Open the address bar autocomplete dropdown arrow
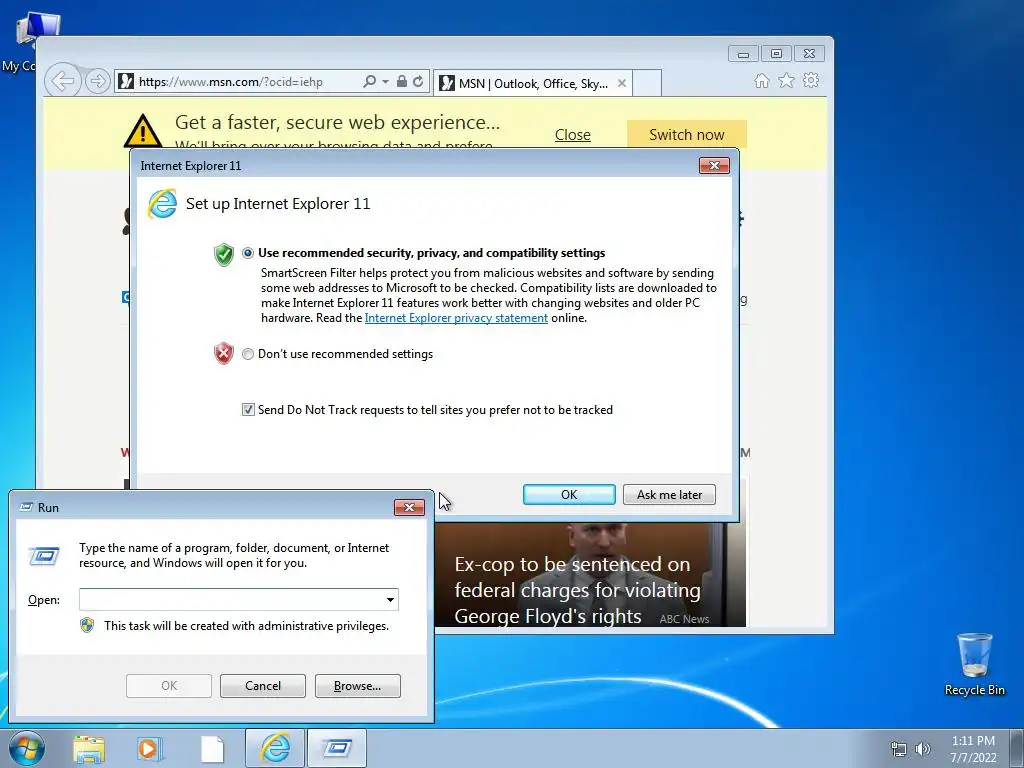 point(385,82)
